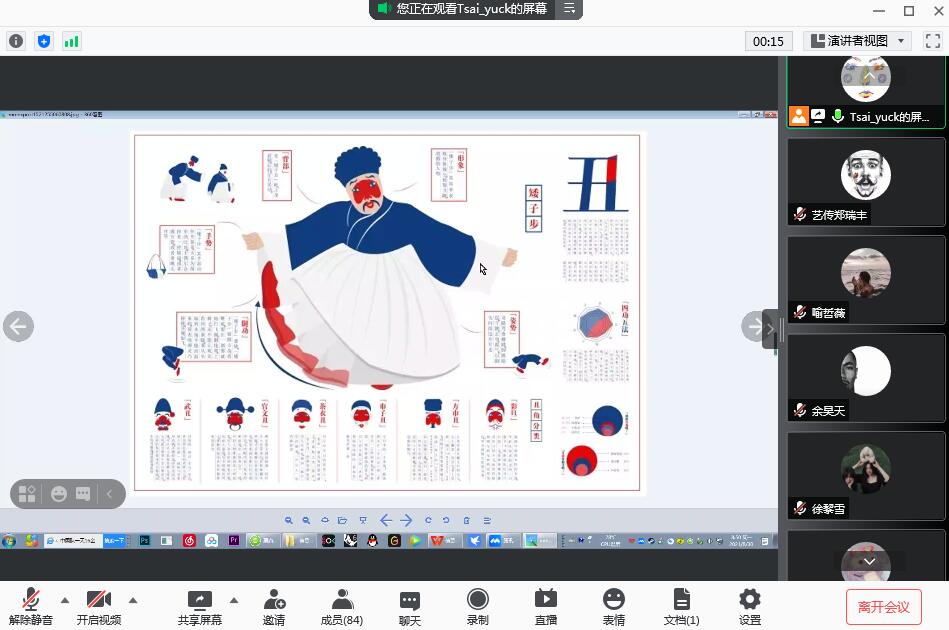The image size is (949, 630).
Task: Open the Reactions (表情) icon
Action: [614, 606]
